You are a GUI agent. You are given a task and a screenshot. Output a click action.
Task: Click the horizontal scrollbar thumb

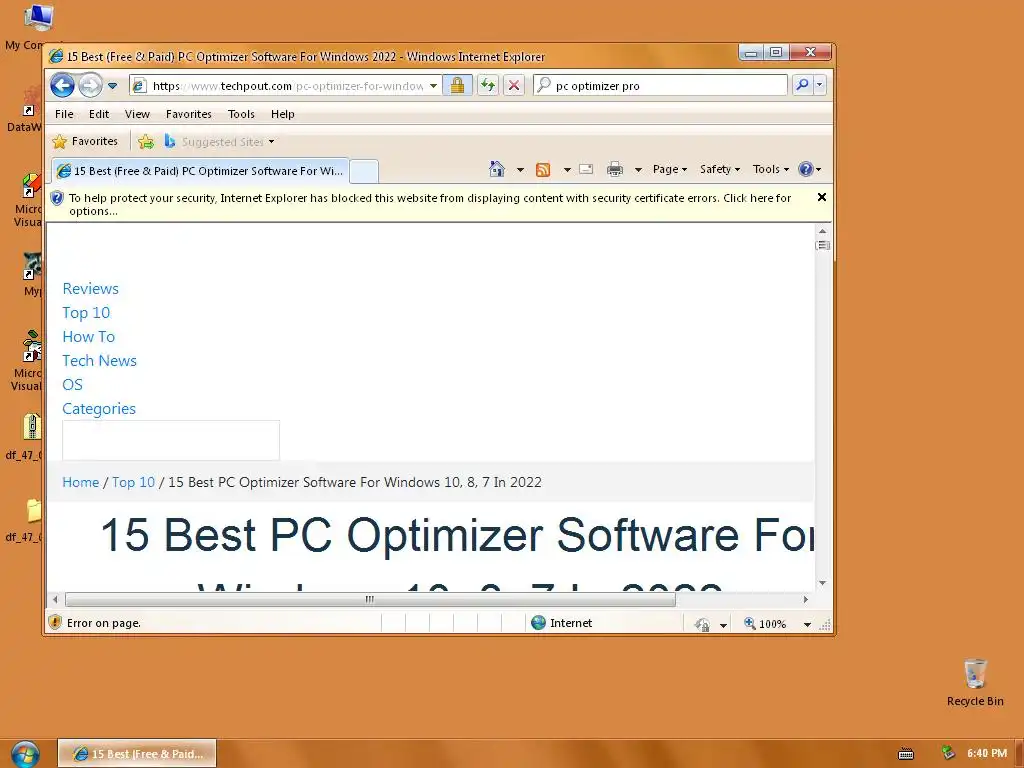[370, 599]
